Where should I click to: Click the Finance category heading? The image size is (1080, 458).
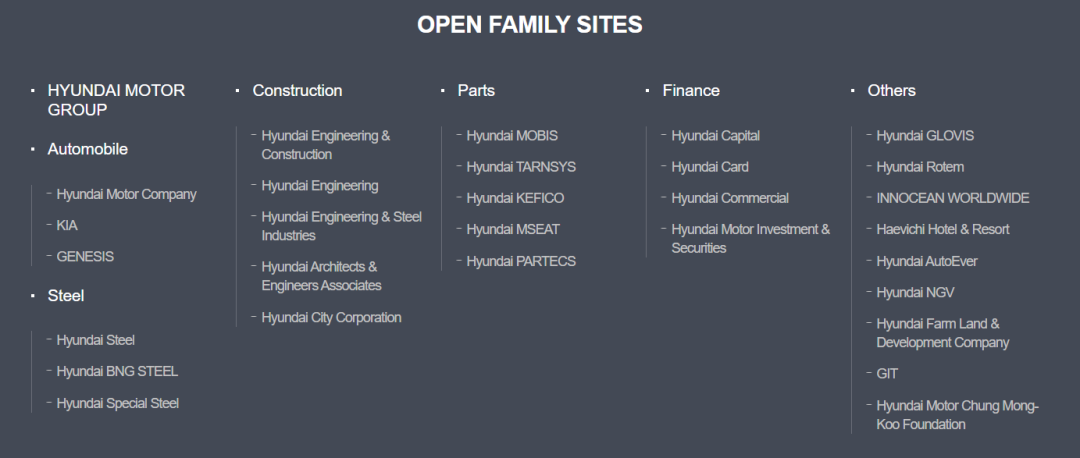[691, 90]
